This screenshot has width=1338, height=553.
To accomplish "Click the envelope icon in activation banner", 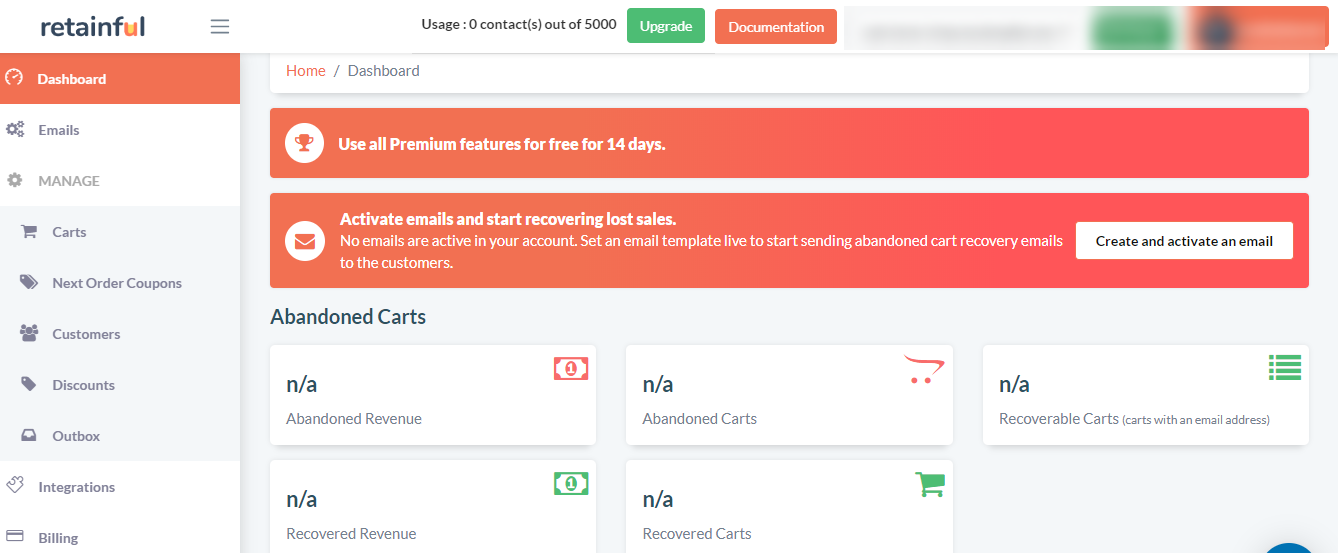I will click(305, 241).
